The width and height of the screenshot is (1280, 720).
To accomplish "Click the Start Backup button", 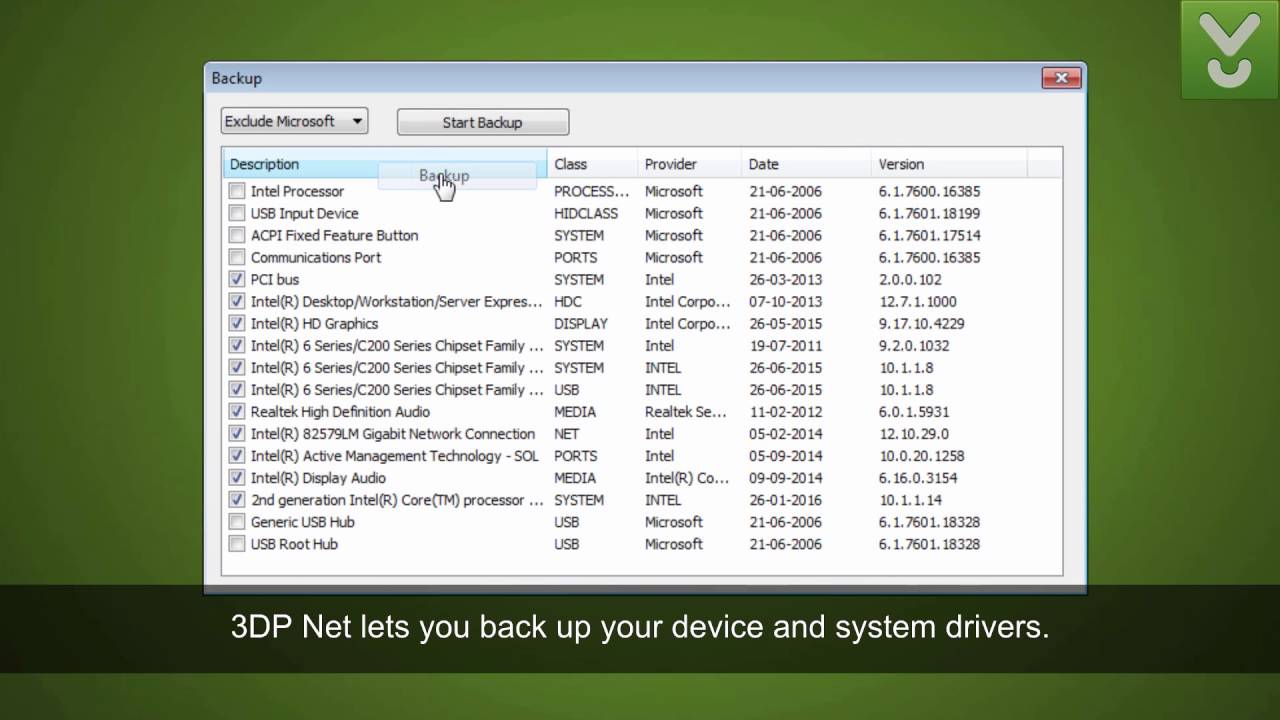I will point(483,122).
